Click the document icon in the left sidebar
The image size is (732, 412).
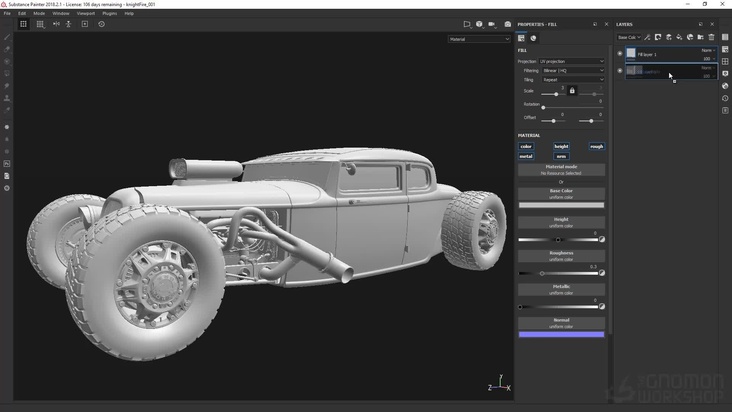[x=7, y=176]
